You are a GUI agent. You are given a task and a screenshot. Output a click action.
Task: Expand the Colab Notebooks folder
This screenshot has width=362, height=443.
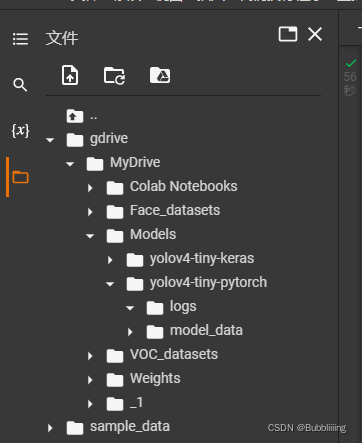point(90,188)
